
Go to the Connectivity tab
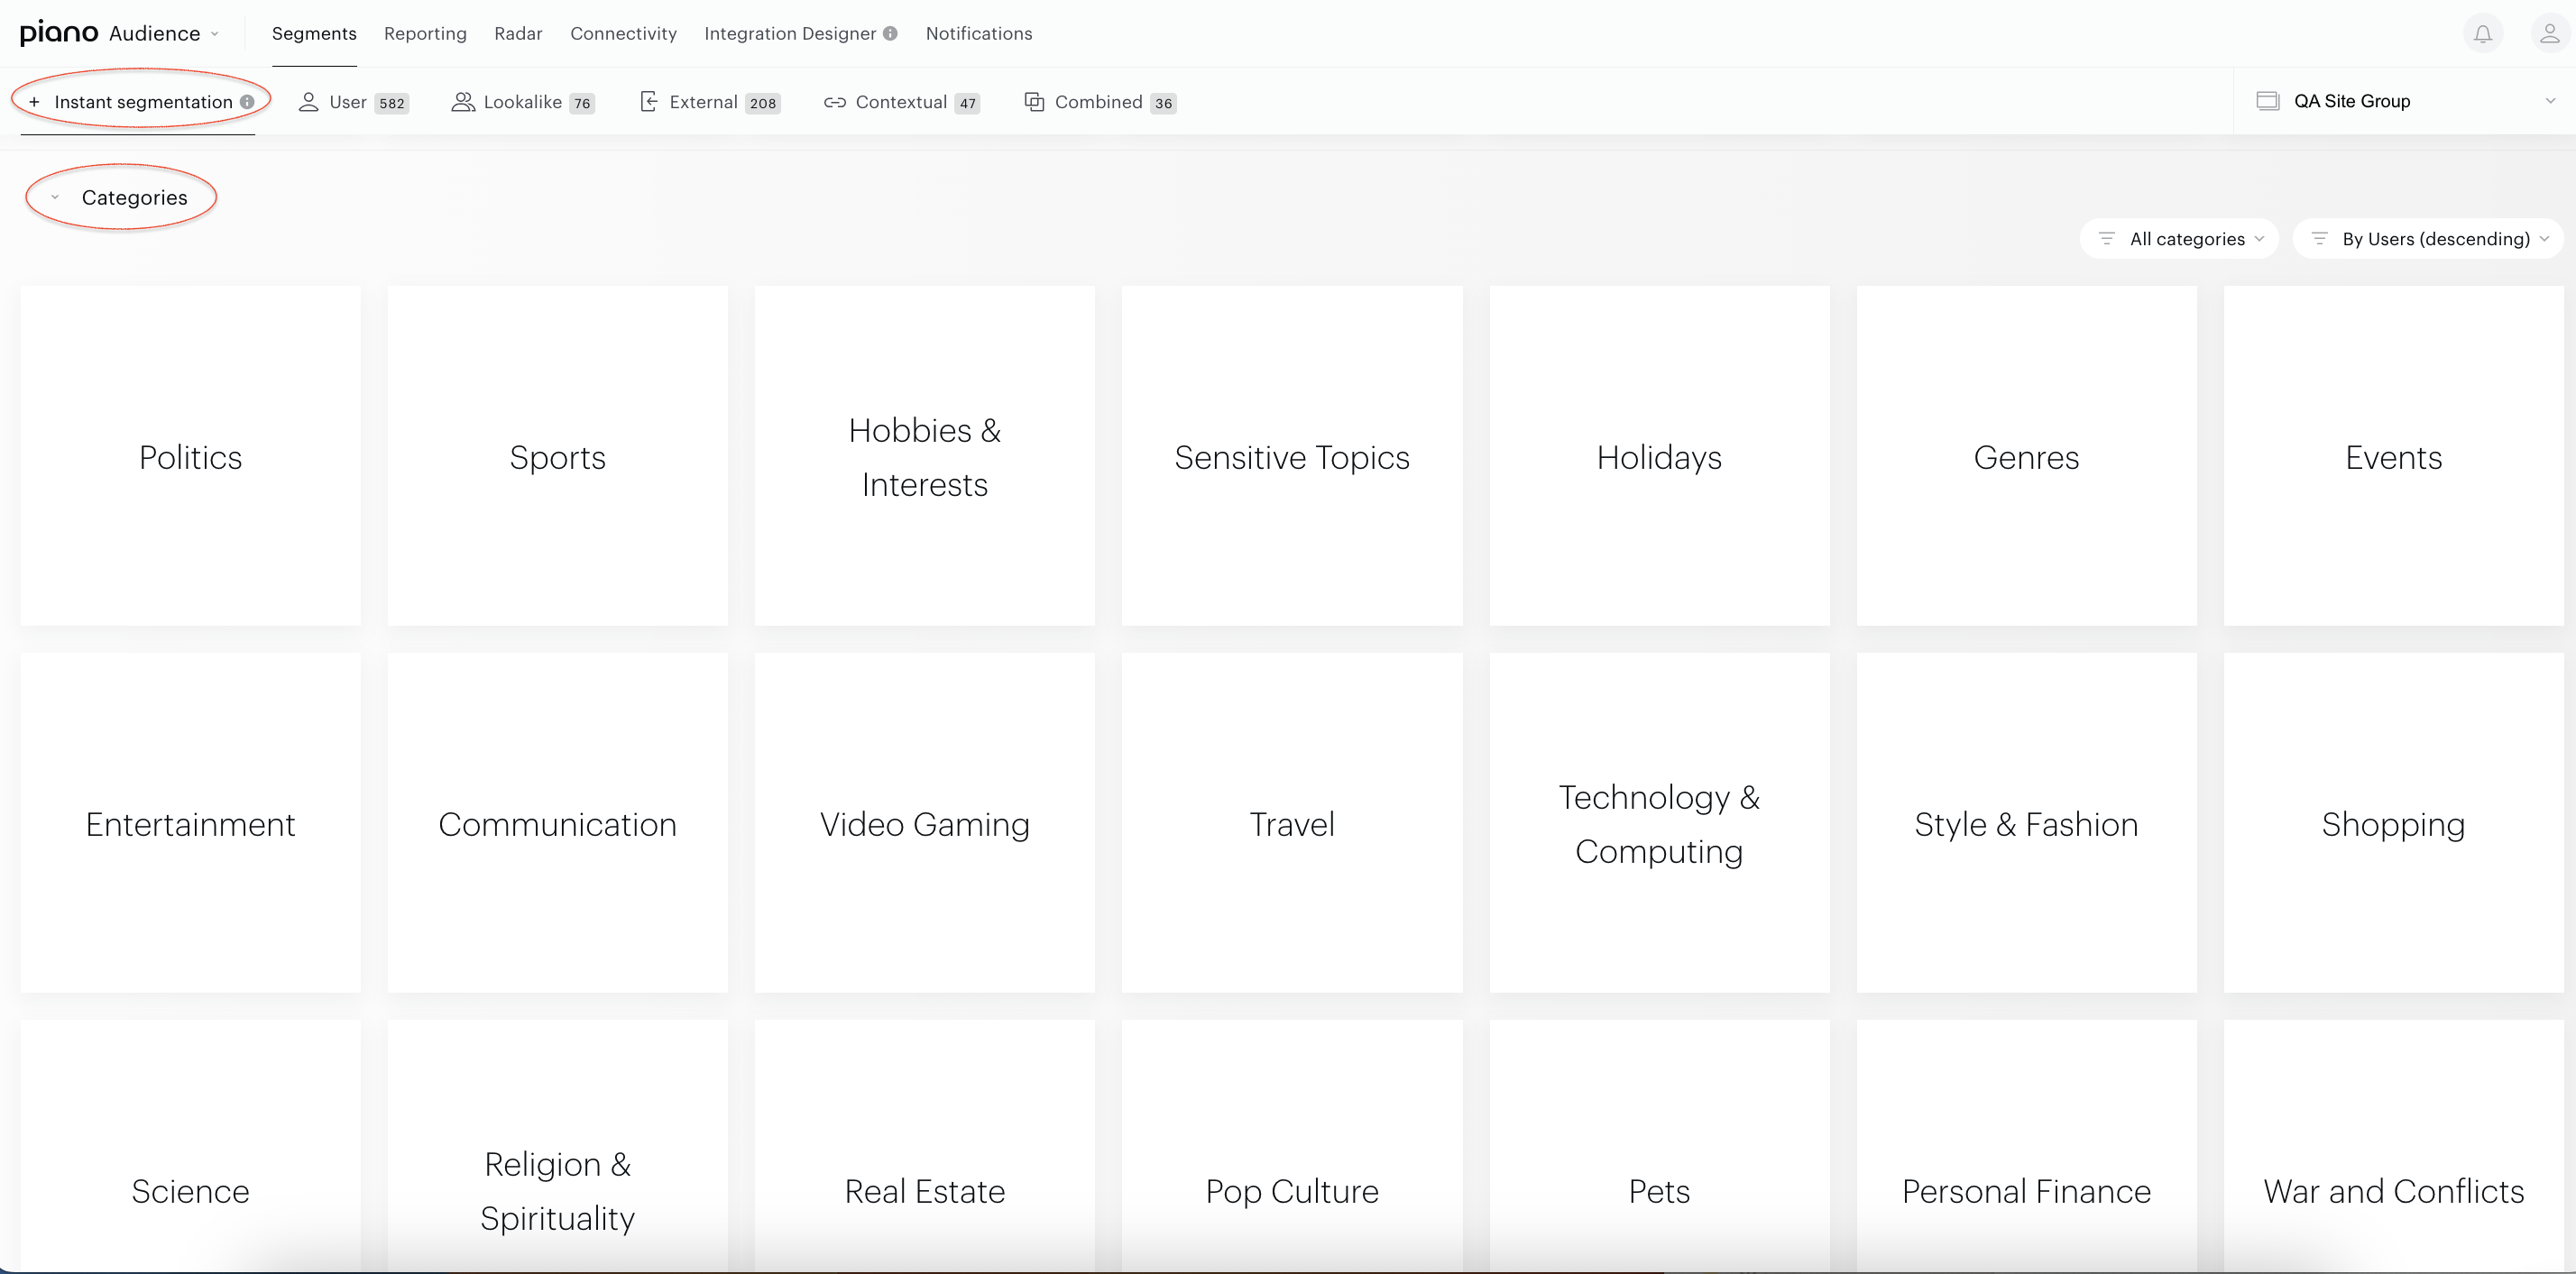tap(623, 33)
